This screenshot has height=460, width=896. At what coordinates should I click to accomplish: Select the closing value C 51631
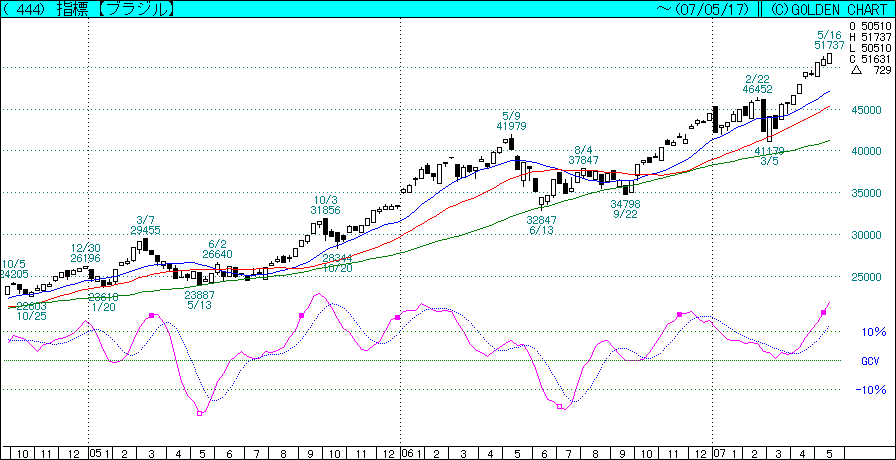[x=869, y=59]
